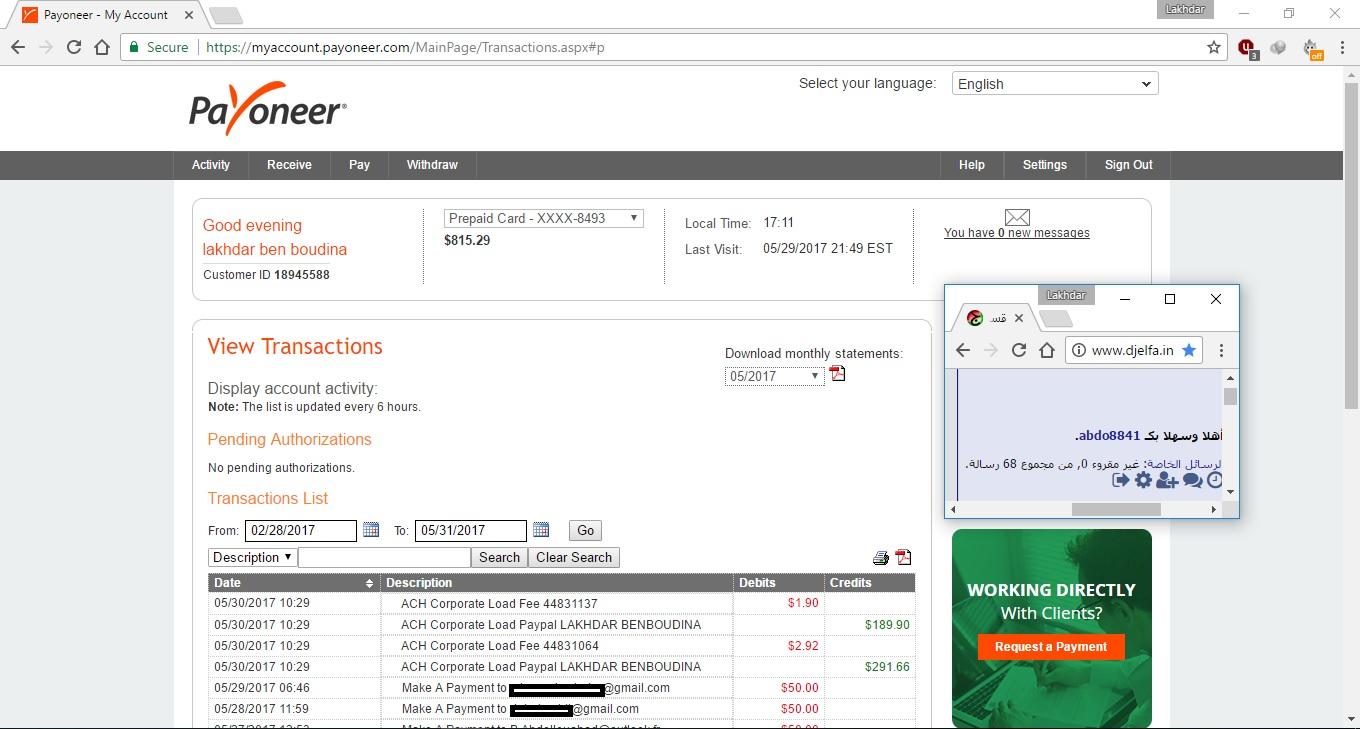This screenshot has width=1360, height=729.
Task: Open the Withdraw menu
Action: (x=432, y=165)
